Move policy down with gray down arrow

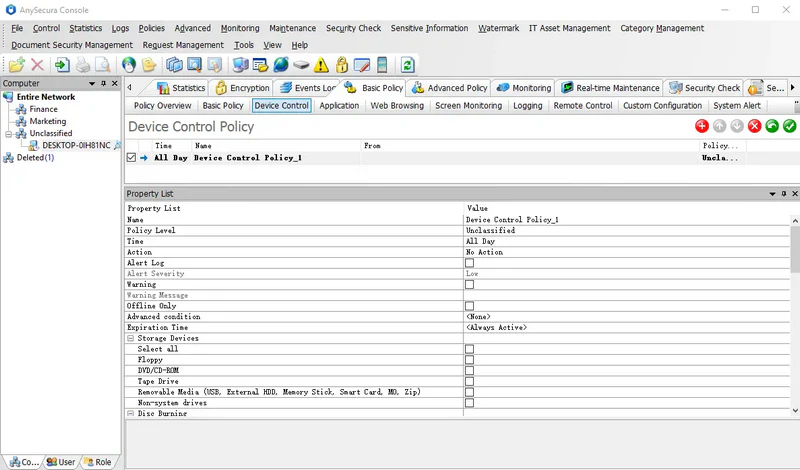(737, 126)
